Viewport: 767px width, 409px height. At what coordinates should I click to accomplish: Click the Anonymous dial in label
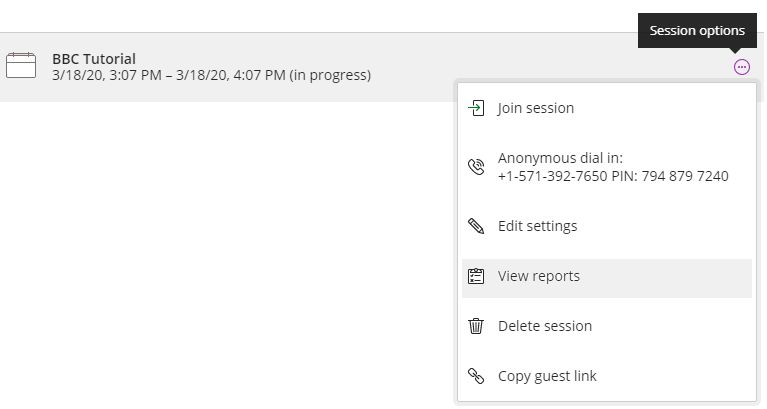560,158
